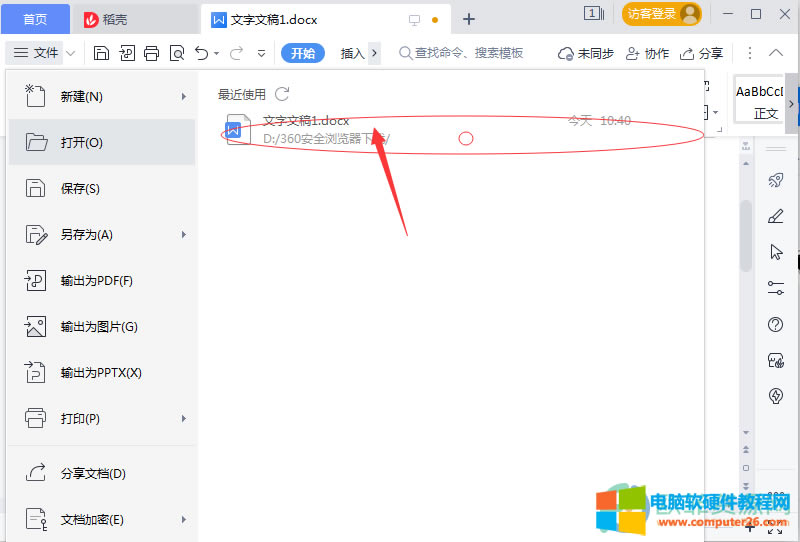Click the help question mark sidebar icon

coord(776,324)
